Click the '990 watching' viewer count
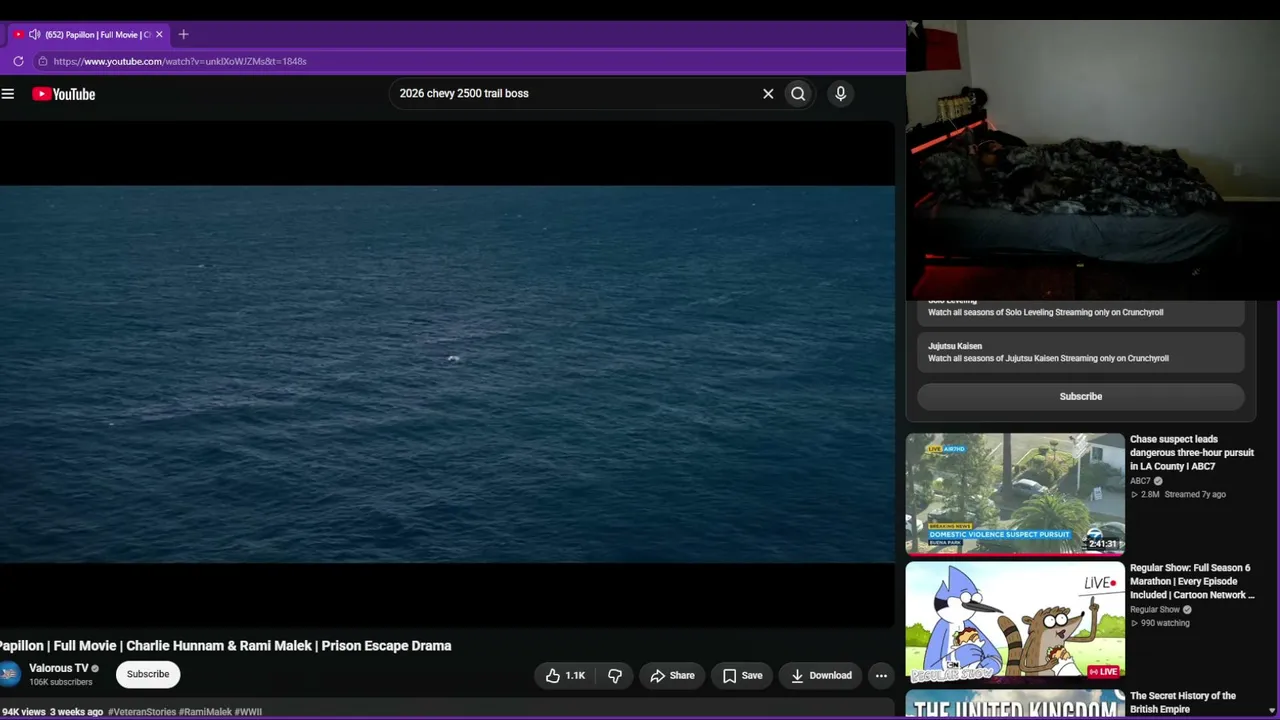The height and width of the screenshot is (720, 1280). coord(1165,623)
